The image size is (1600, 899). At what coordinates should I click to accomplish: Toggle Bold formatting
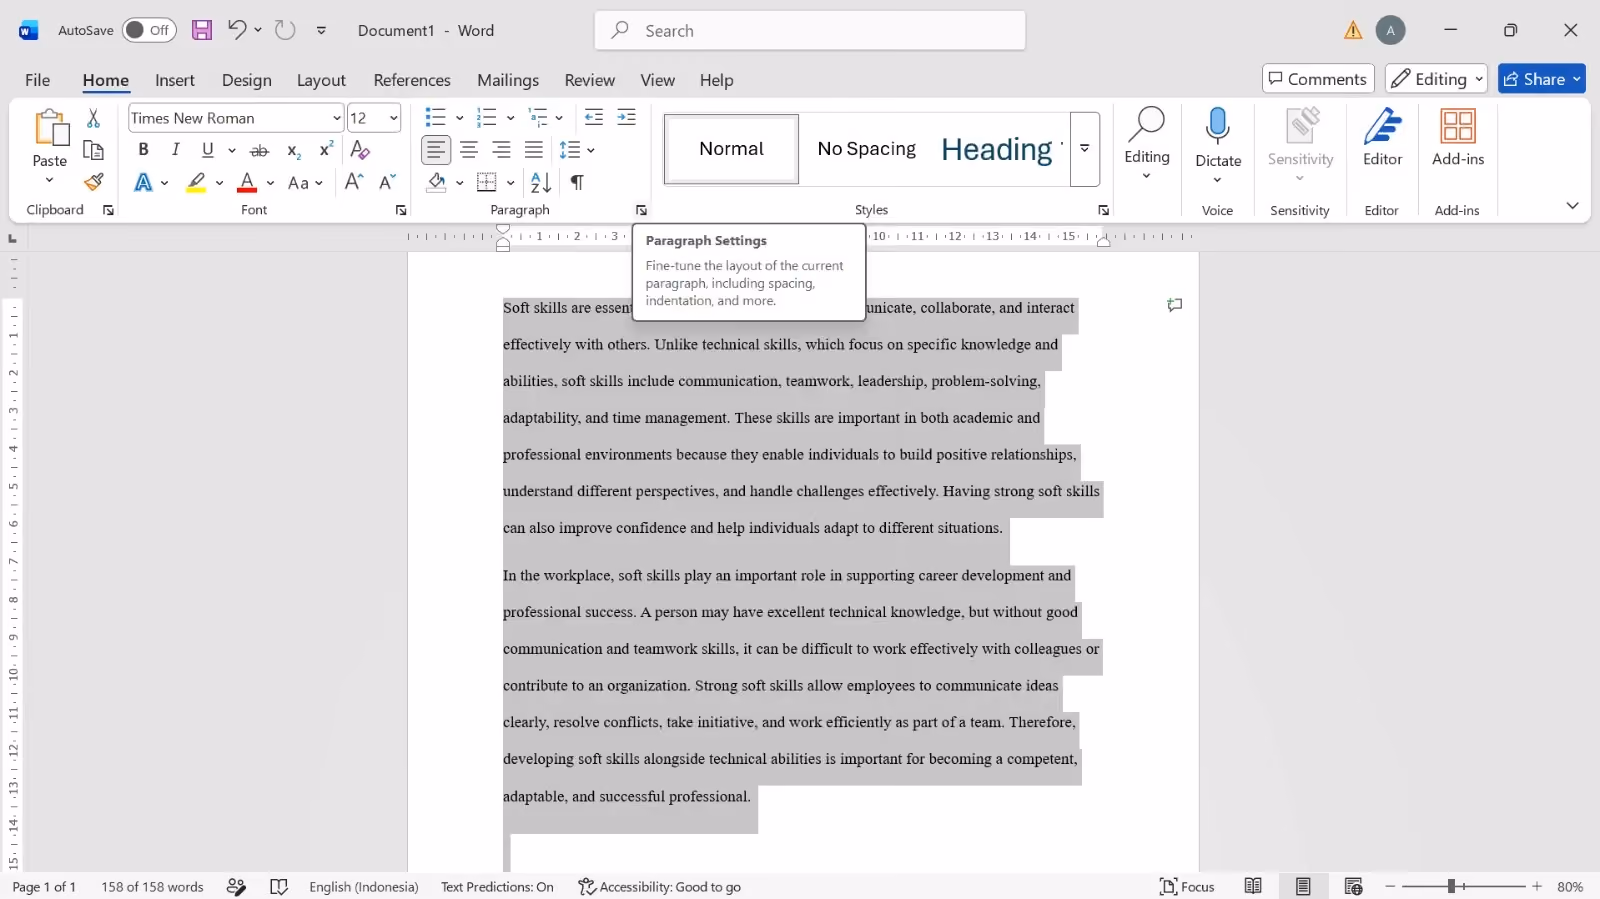click(x=143, y=150)
